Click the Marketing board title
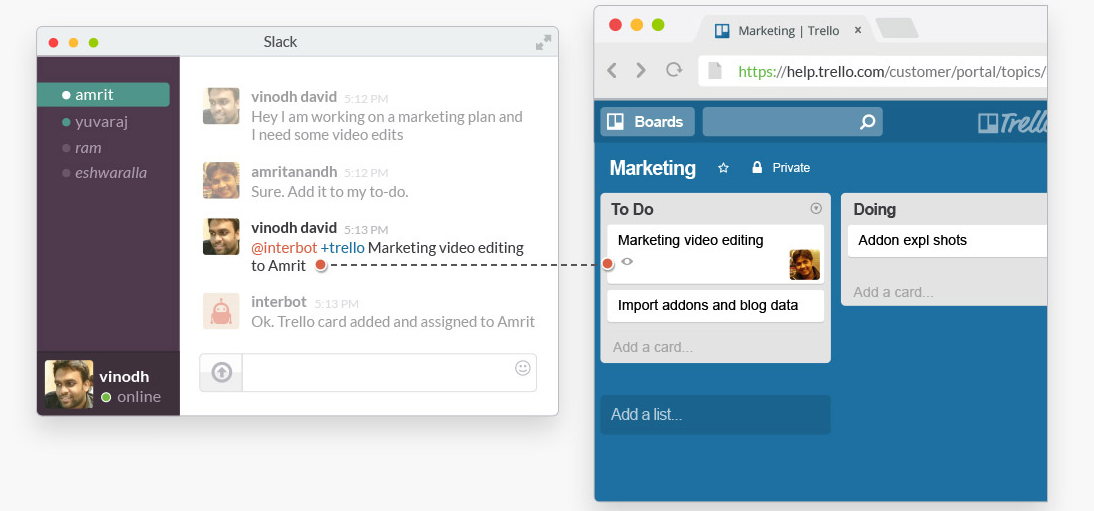 pyautogui.click(x=652, y=168)
